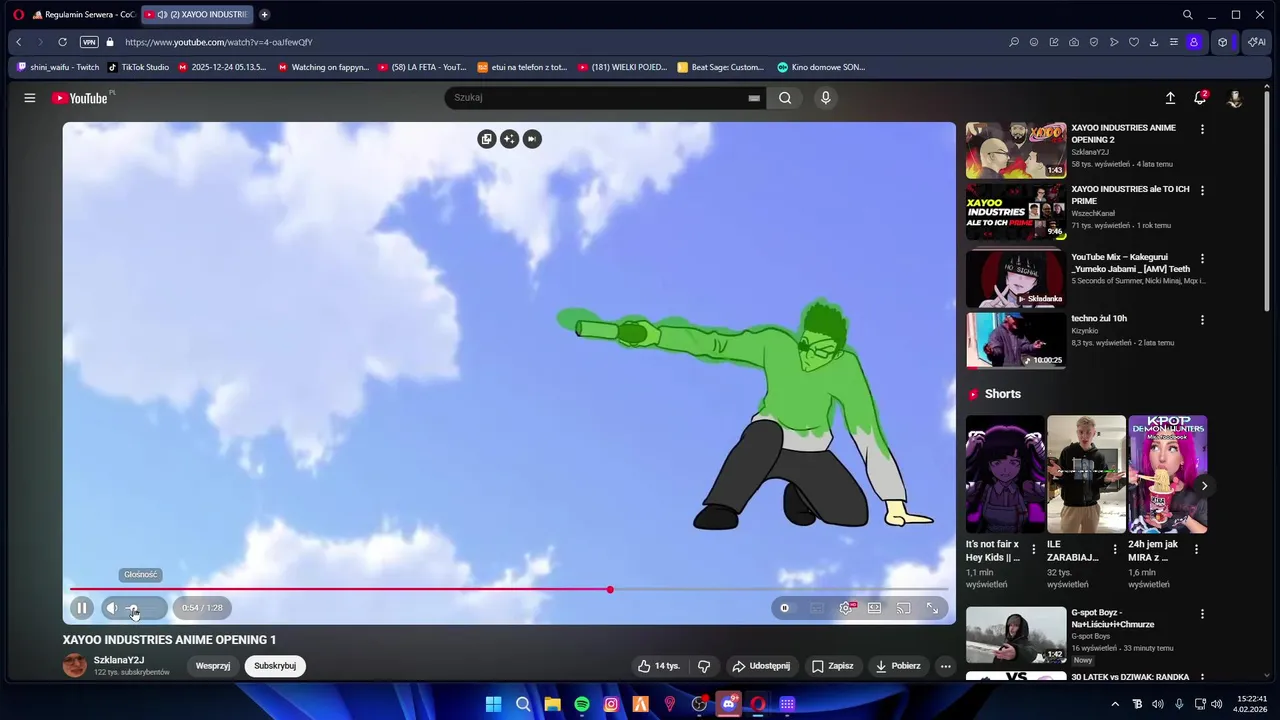Show hidden system tray icons
This screenshot has height=720, width=1280.
point(1115,704)
